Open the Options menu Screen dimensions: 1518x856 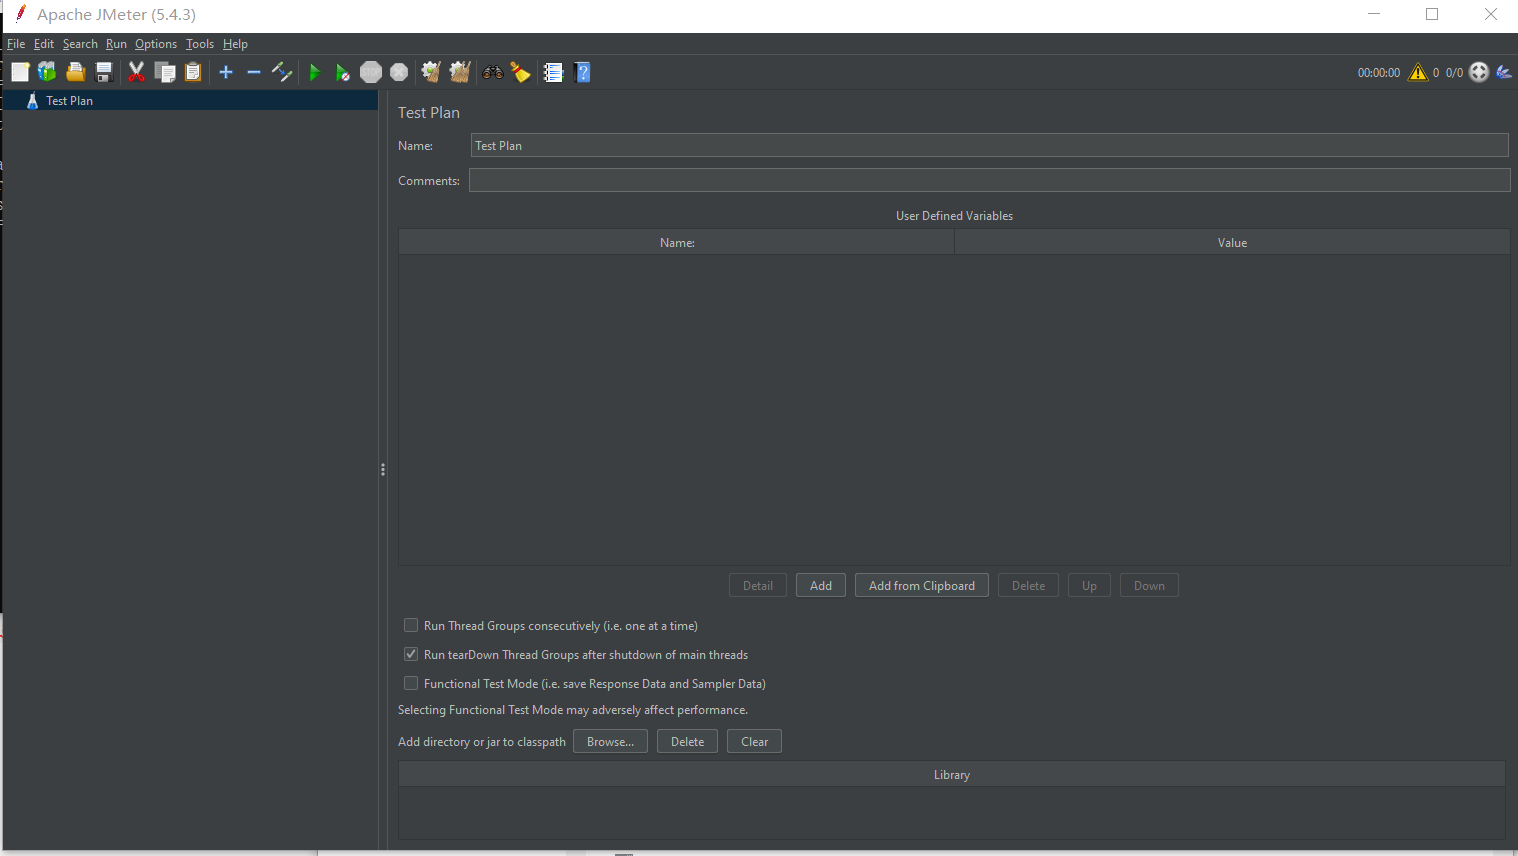[156, 44]
